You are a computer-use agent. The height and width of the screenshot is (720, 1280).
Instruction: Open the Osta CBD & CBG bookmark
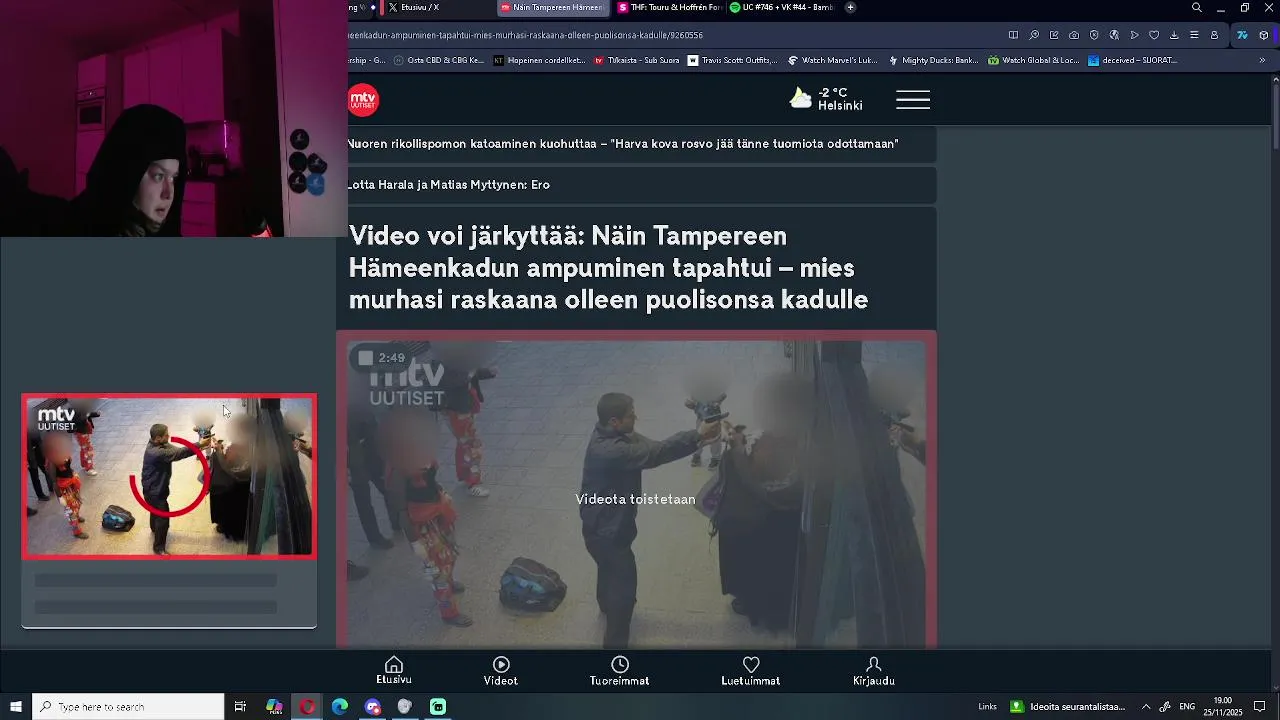coord(439,60)
